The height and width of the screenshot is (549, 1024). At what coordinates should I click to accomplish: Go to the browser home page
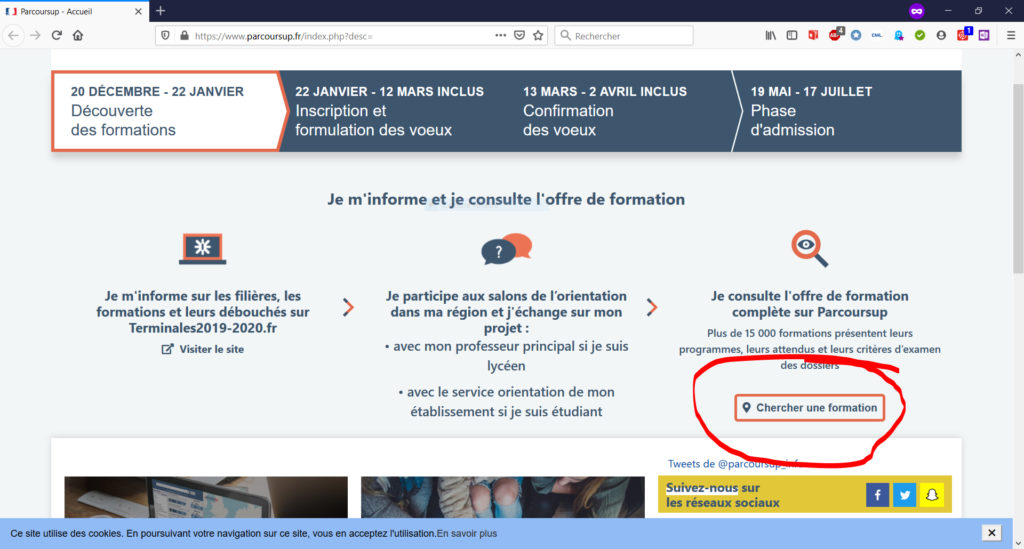pyautogui.click(x=78, y=35)
